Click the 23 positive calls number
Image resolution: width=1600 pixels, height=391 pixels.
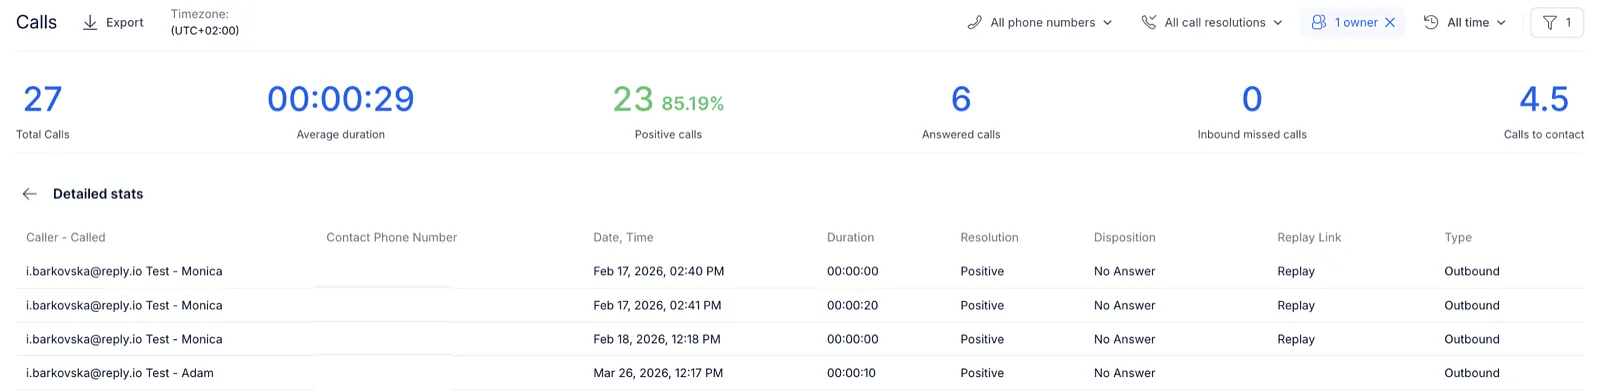tap(633, 99)
